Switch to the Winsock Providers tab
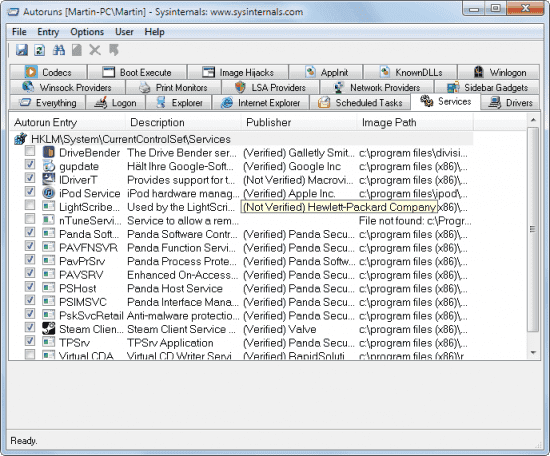The width and height of the screenshot is (550, 456). point(67,87)
